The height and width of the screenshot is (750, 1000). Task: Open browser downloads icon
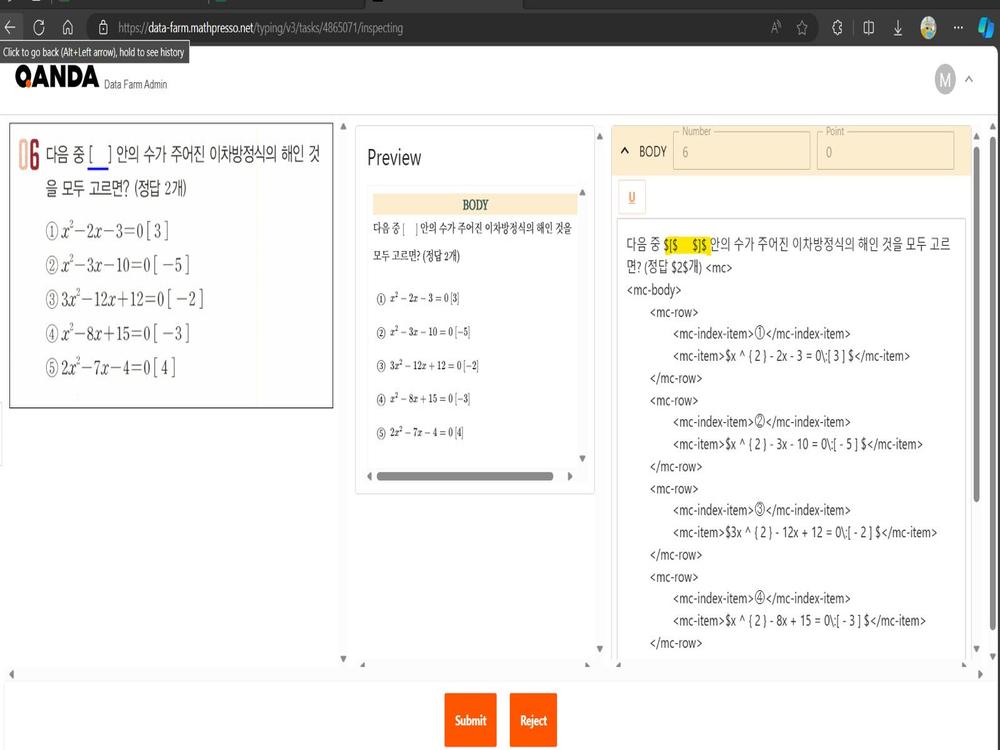897,27
